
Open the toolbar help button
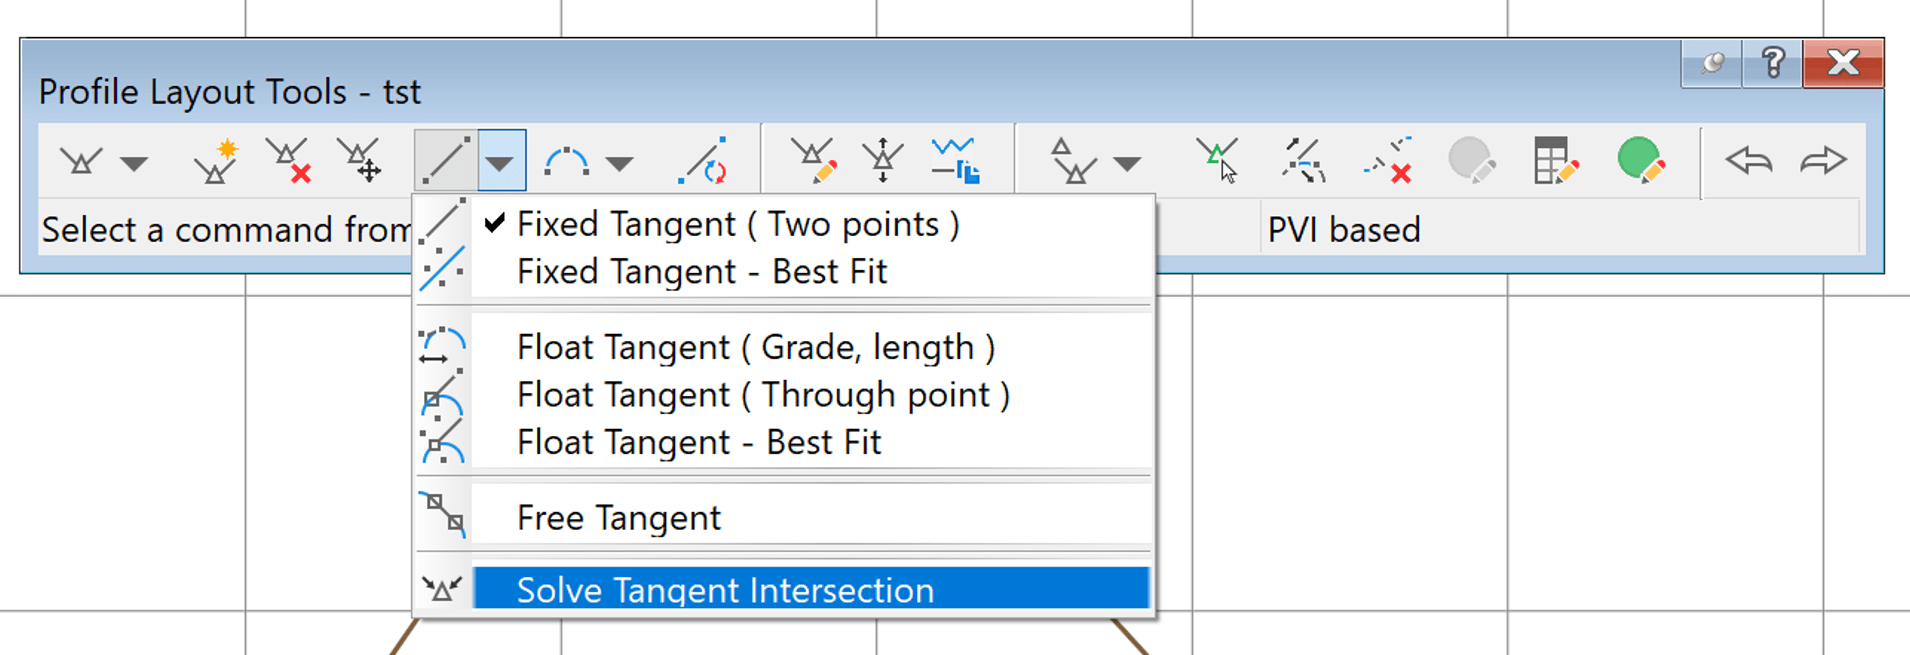tap(1772, 64)
